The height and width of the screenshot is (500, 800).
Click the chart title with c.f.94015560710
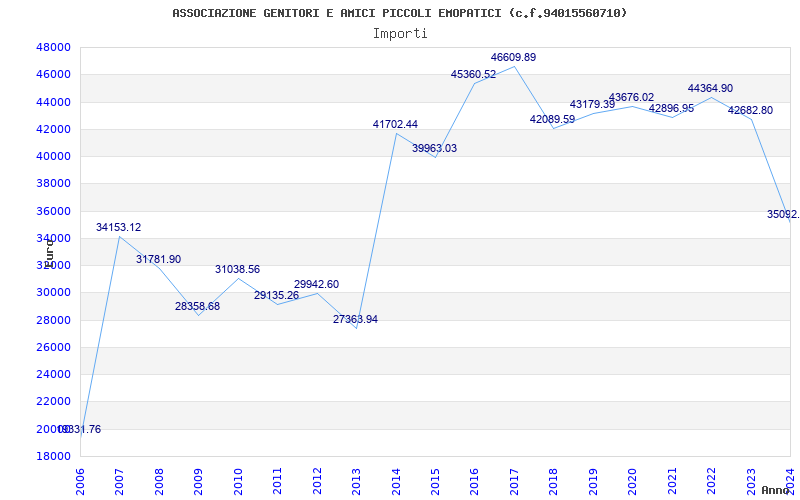[x=399, y=13]
